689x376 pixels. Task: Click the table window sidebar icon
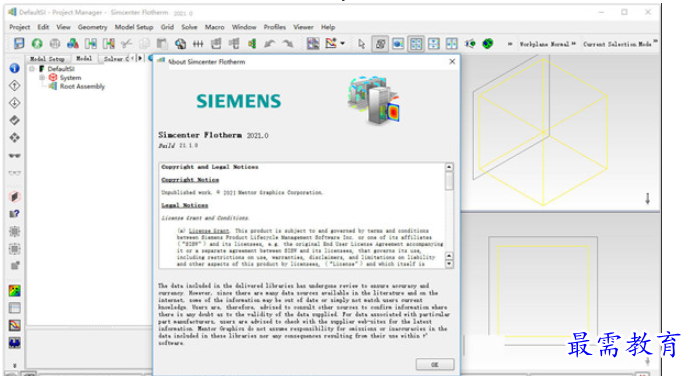(15, 308)
